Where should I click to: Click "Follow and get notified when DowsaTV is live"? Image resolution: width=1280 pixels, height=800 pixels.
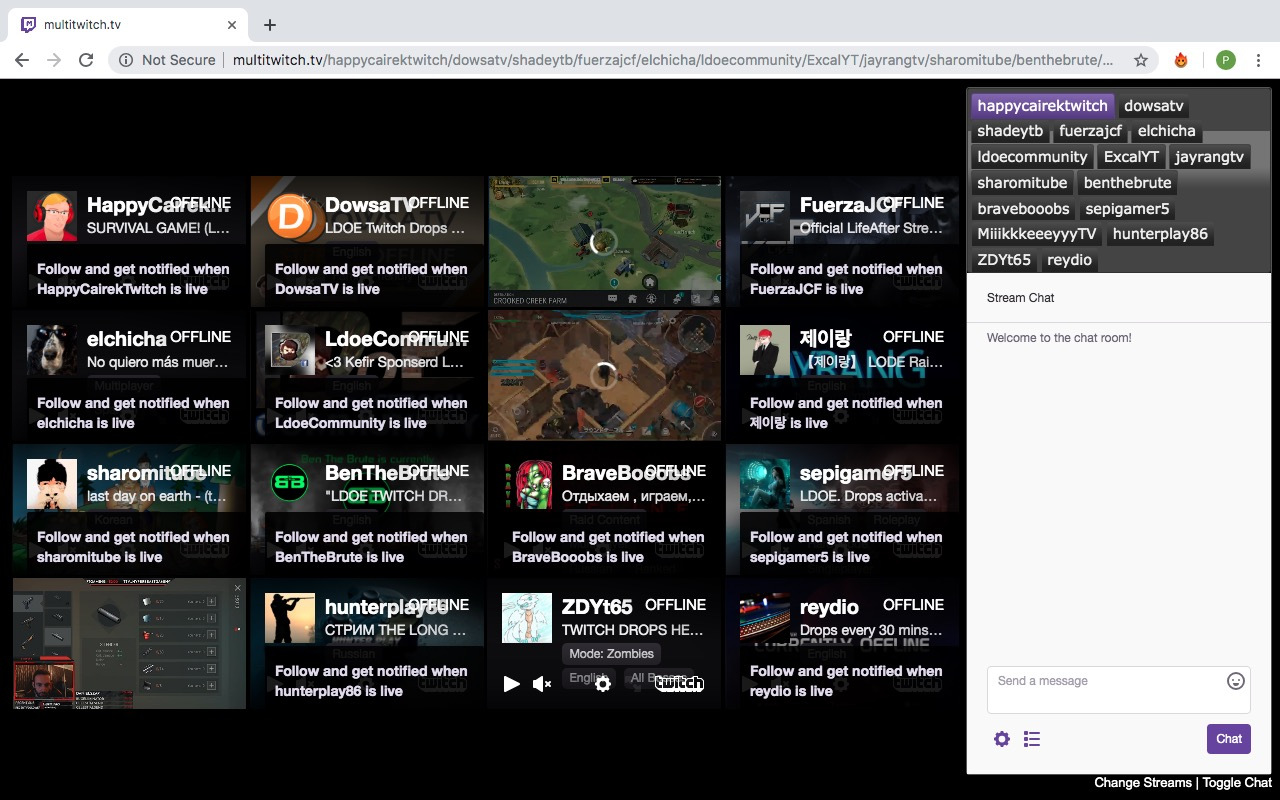tap(371, 279)
